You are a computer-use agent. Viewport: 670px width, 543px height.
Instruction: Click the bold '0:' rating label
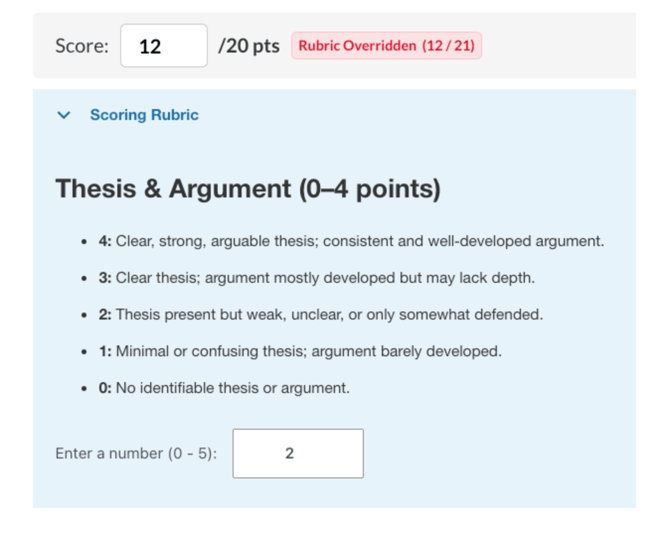104,388
